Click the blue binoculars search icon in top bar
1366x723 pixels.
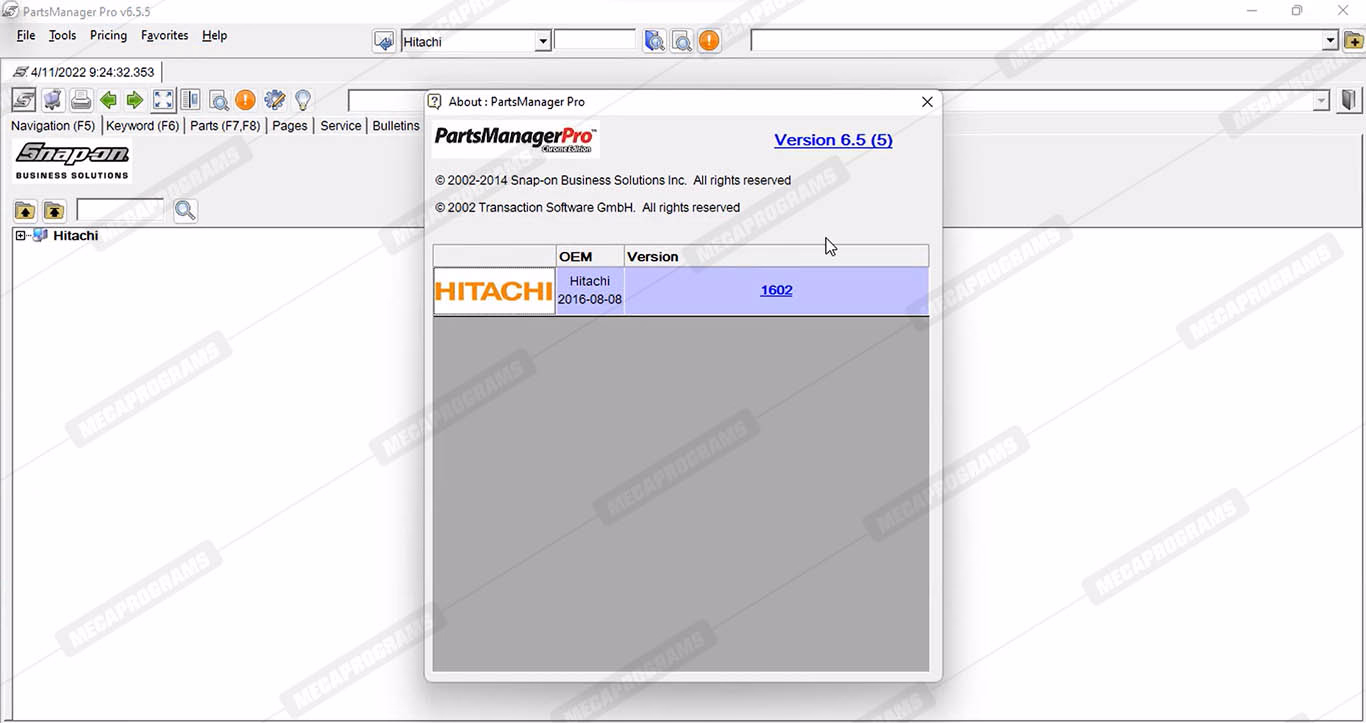(654, 41)
